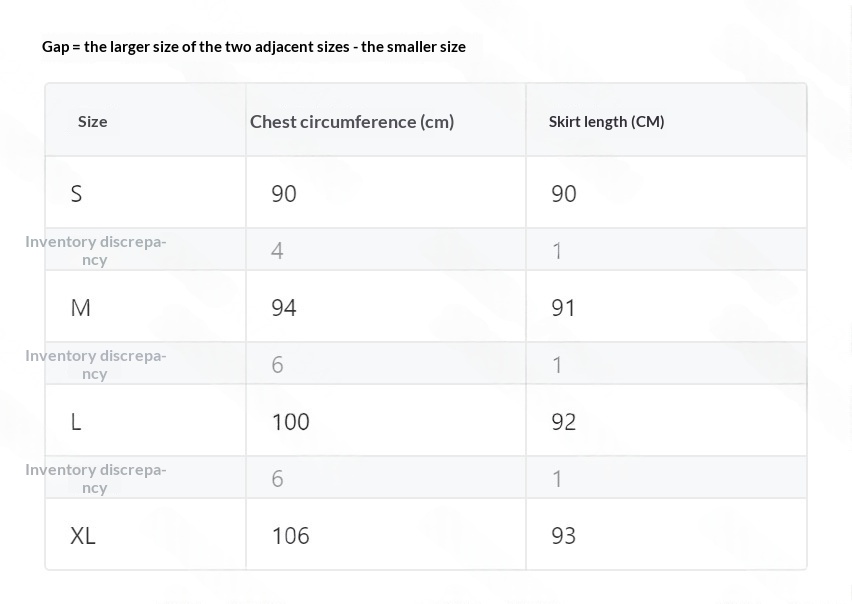The image size is (852, 604).
Task: Select chest value 106 for size XL
Action: (290, 536)
